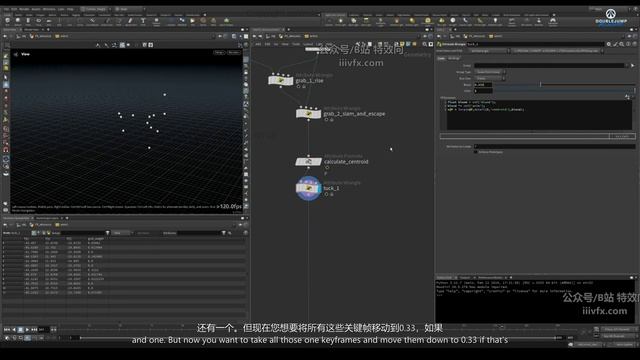Open the No cam viewport dropdown
The image size is (640, 360).
(234, 53)
